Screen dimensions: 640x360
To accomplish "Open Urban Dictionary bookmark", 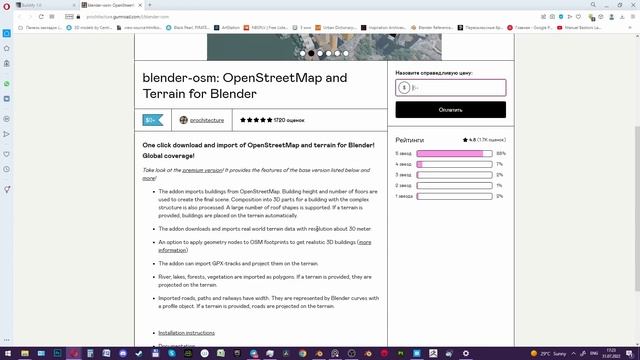I will coord(336,28).
